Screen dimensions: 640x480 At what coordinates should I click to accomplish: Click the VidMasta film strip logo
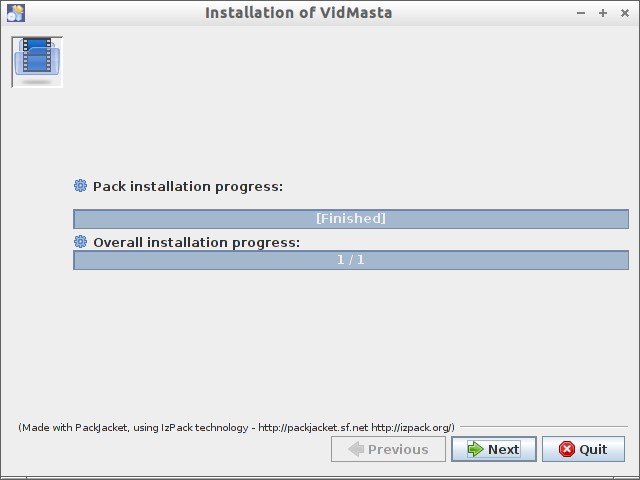point(37,61)
